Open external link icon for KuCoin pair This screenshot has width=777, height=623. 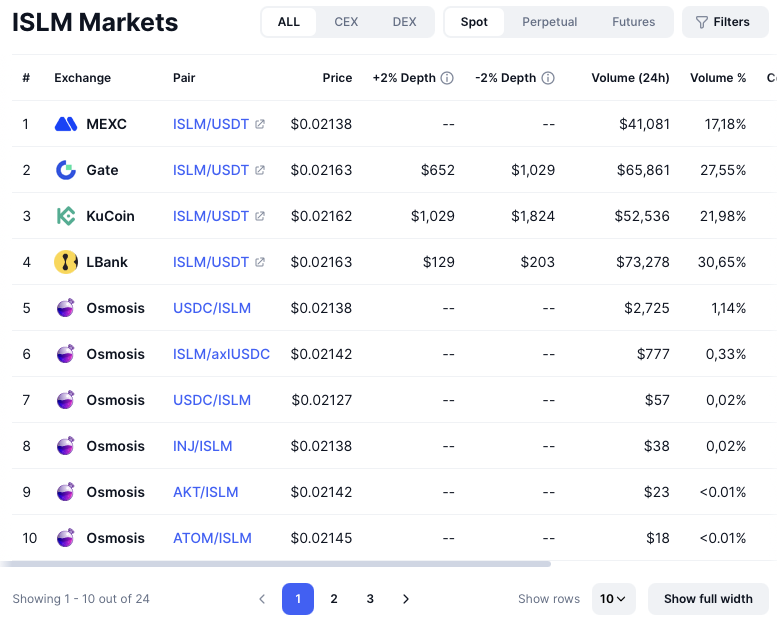[260, 216]
